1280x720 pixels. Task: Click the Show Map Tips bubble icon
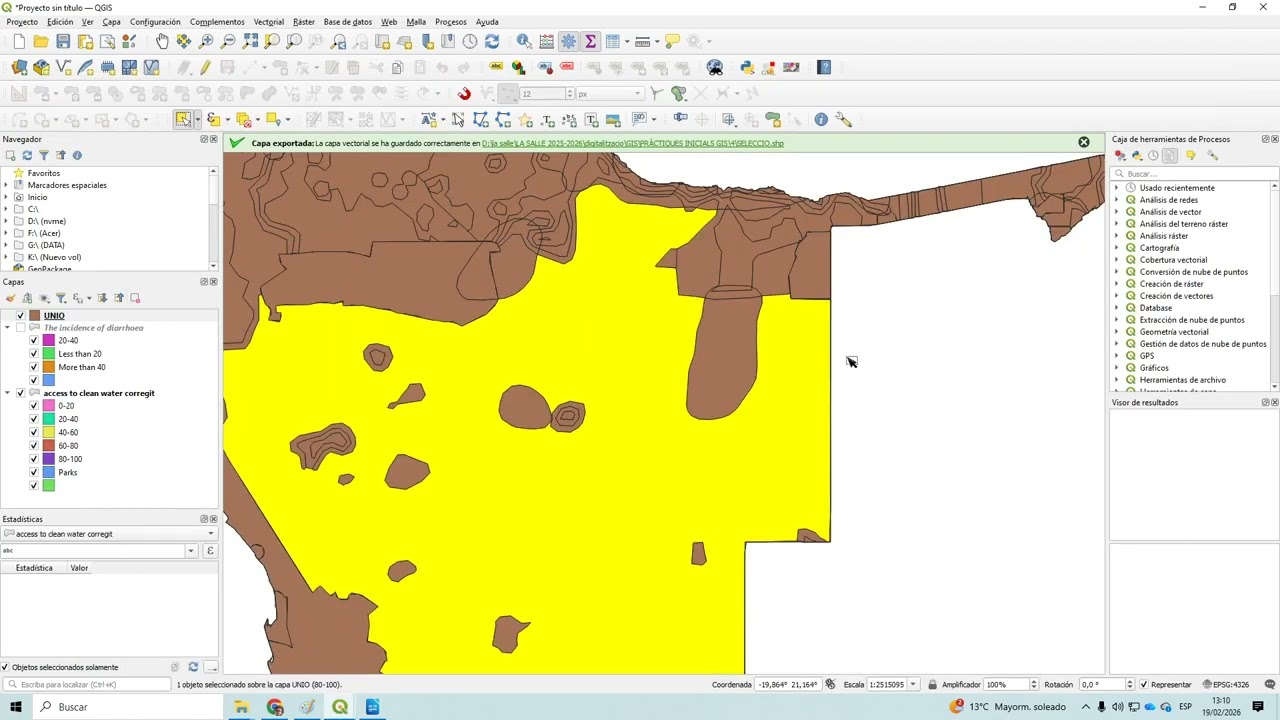point(672,41)
